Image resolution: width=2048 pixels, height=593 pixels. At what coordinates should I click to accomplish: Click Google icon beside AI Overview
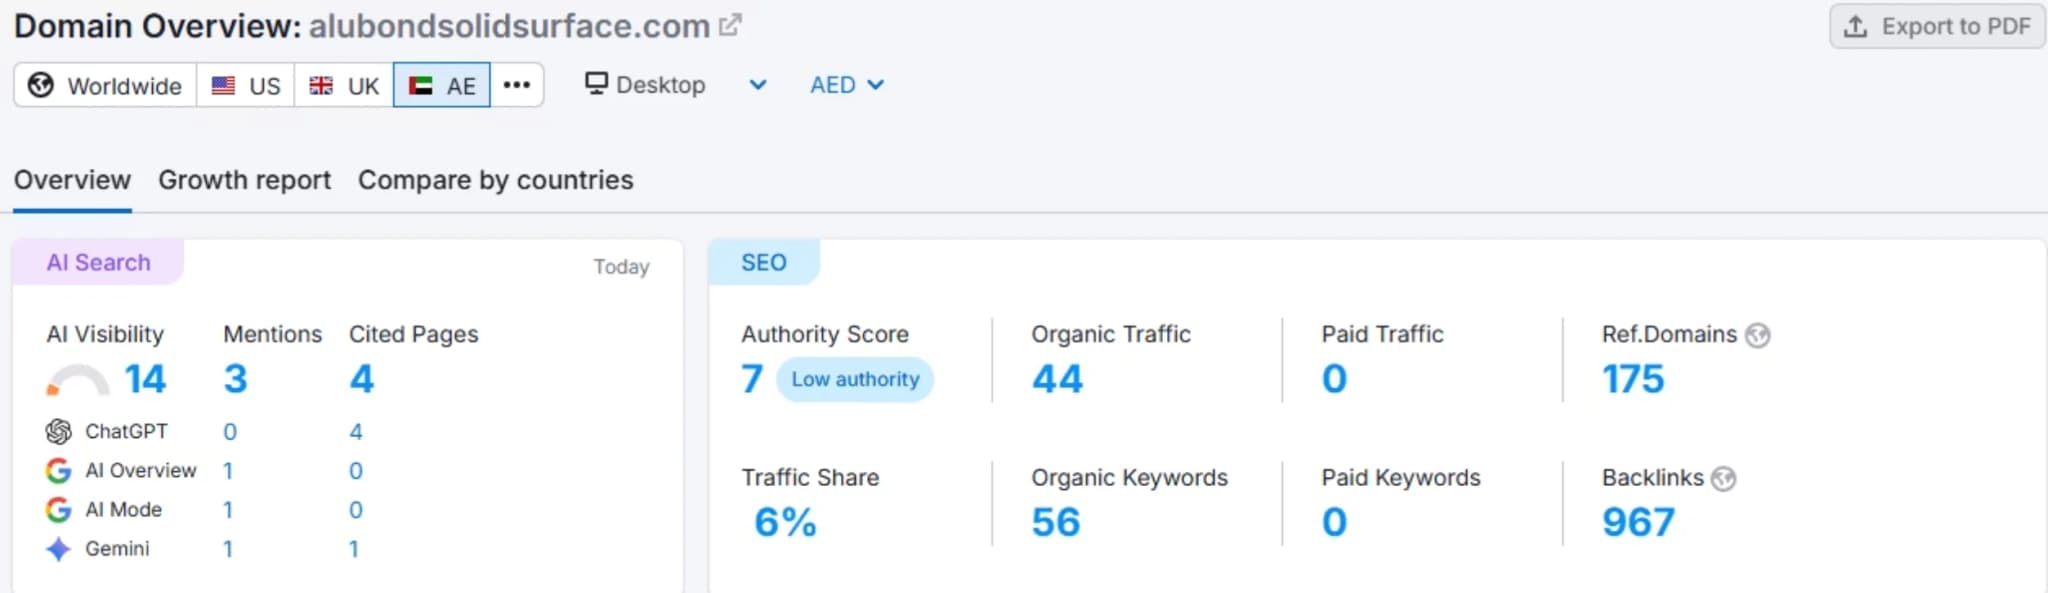(x=59, y=470)
